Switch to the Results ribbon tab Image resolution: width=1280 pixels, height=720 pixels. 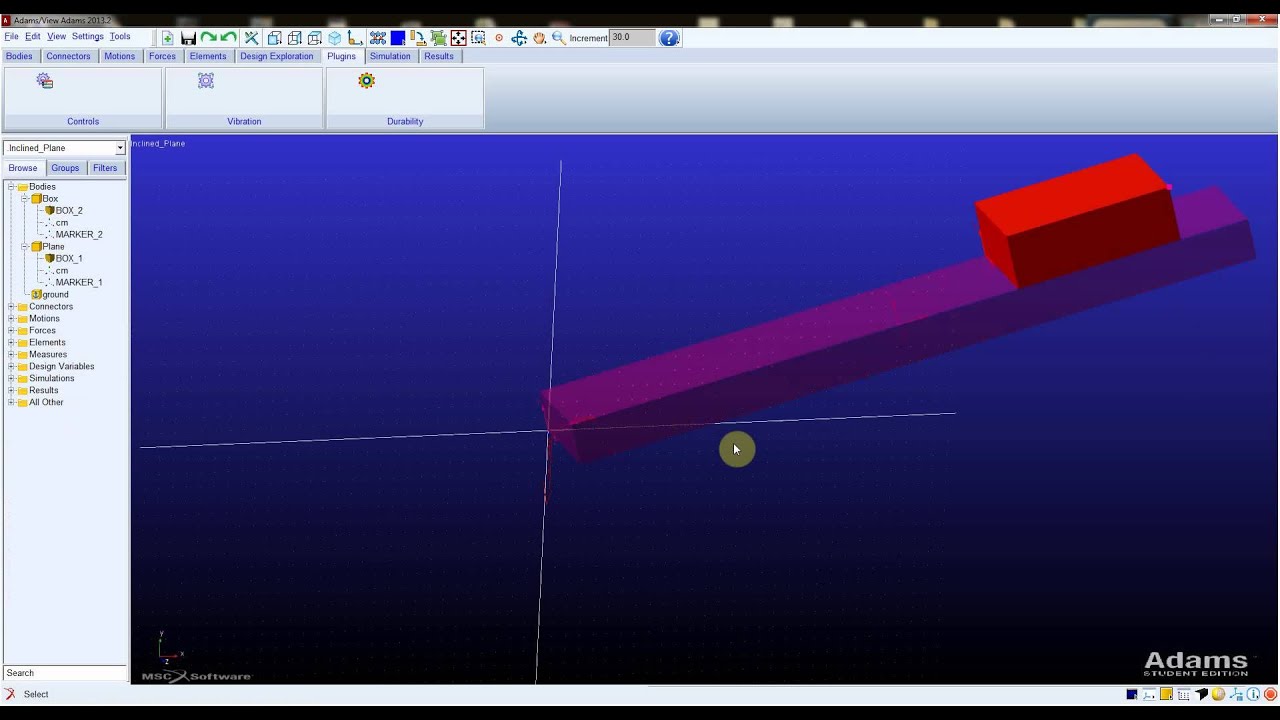[439, 56]
